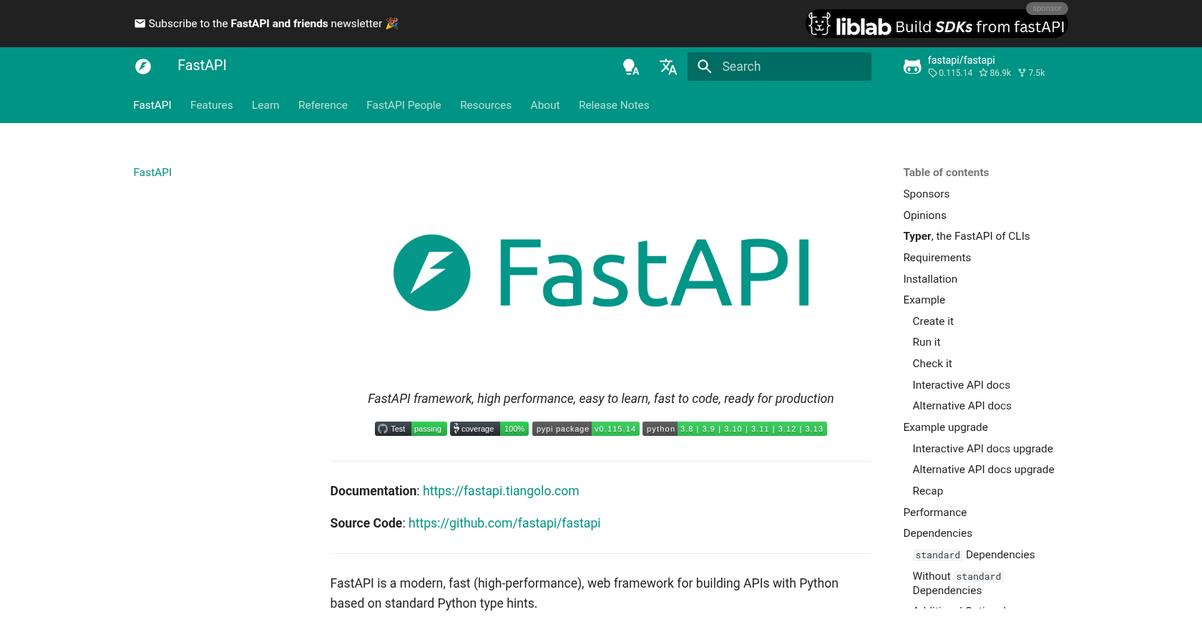Go to Typer, the FastAPI of CLIs
This screenshot has height=627, width=1202.
click(x=966, y=236)
